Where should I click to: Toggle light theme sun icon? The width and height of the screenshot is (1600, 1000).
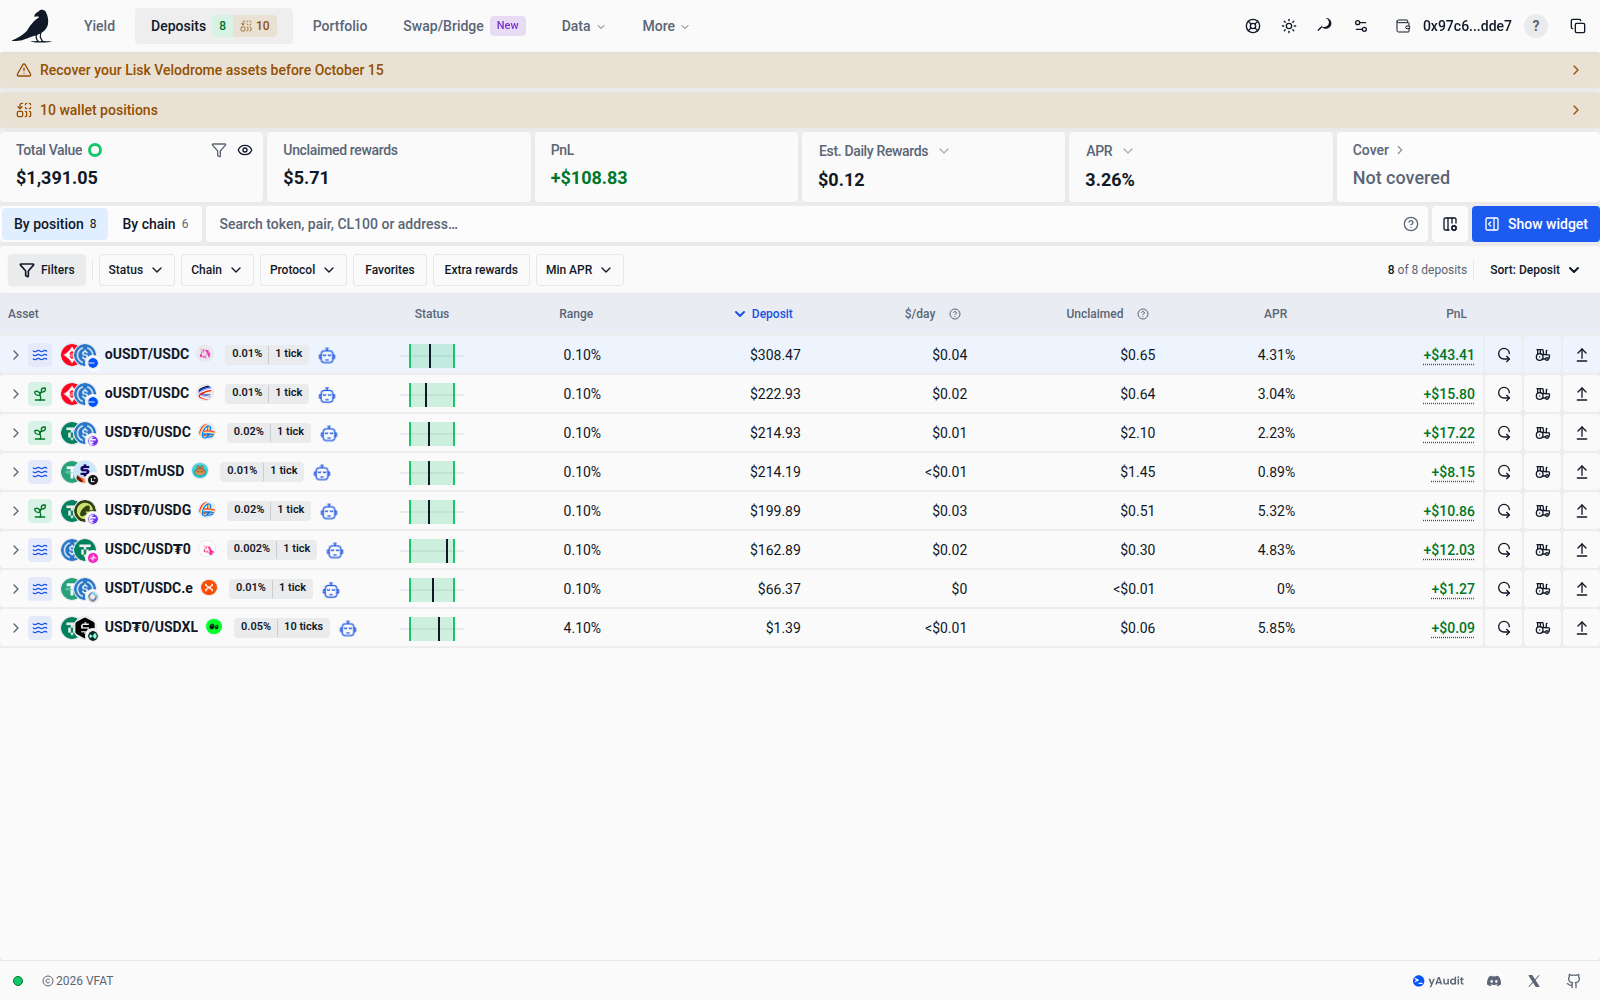(1289, 26)
